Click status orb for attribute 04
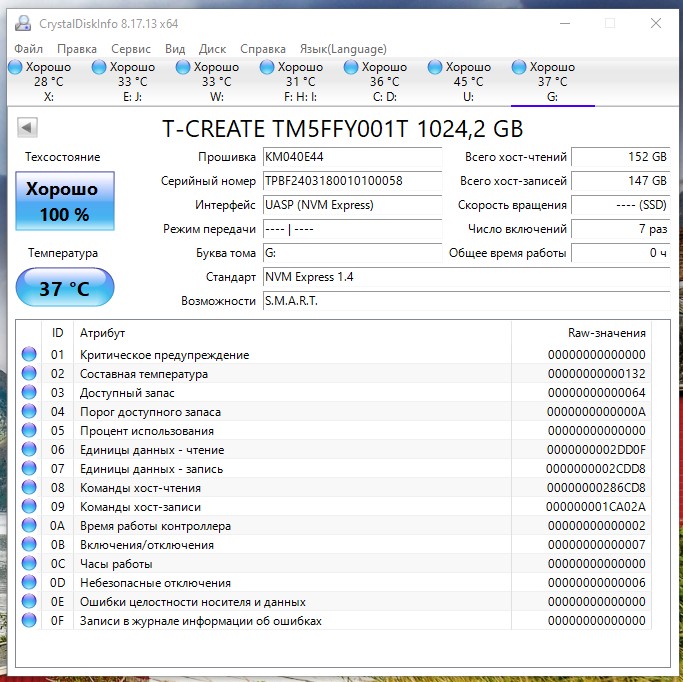This screenshot has height=682, width=683. tap(29, 411)
